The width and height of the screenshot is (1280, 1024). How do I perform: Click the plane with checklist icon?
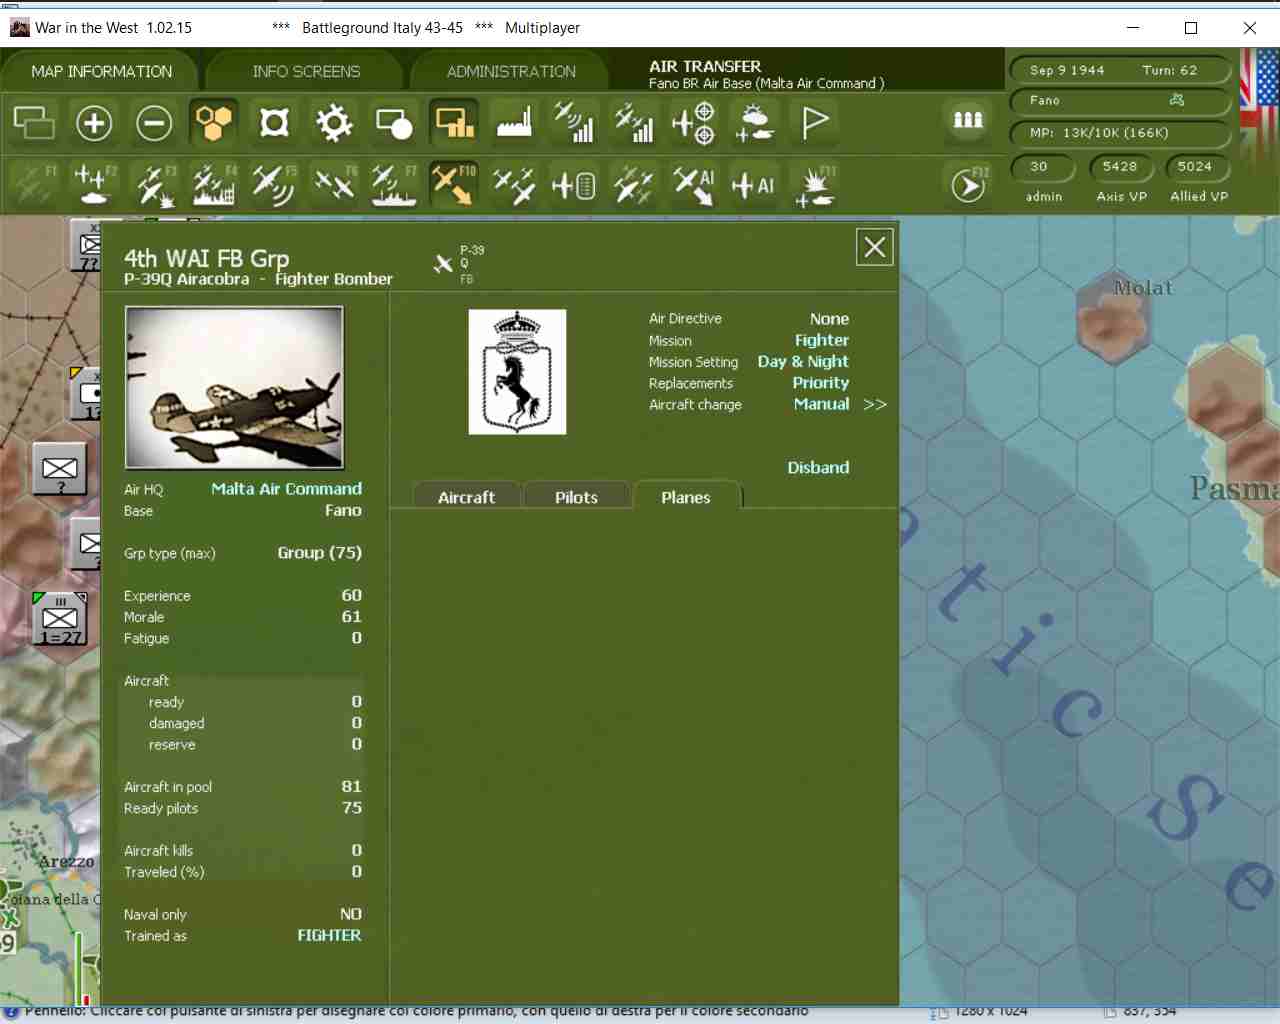(574, 185)
